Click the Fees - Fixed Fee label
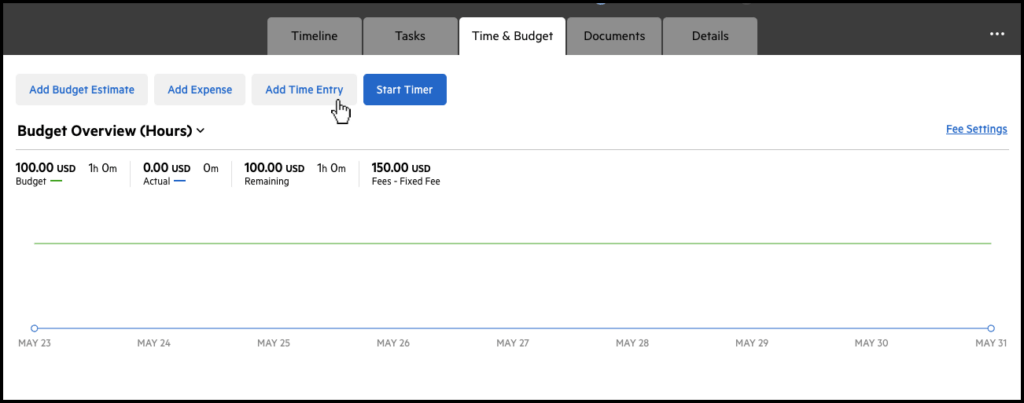 point(406,182)
